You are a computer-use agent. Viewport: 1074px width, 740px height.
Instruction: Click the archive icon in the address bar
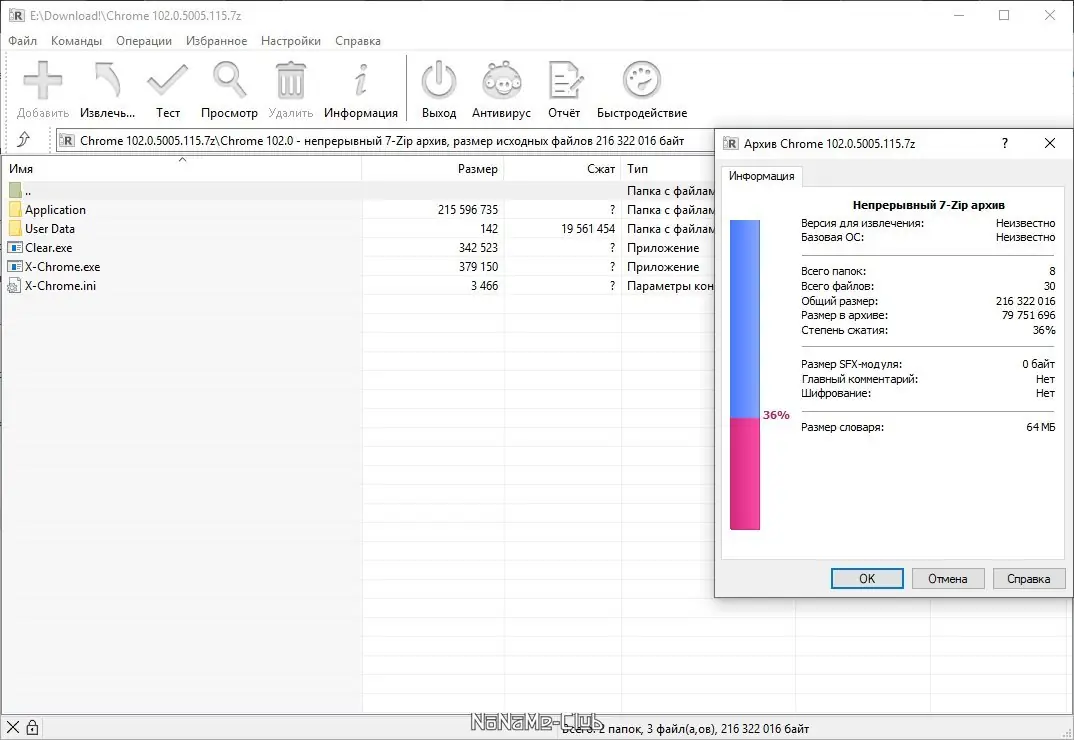coord(67,140)
